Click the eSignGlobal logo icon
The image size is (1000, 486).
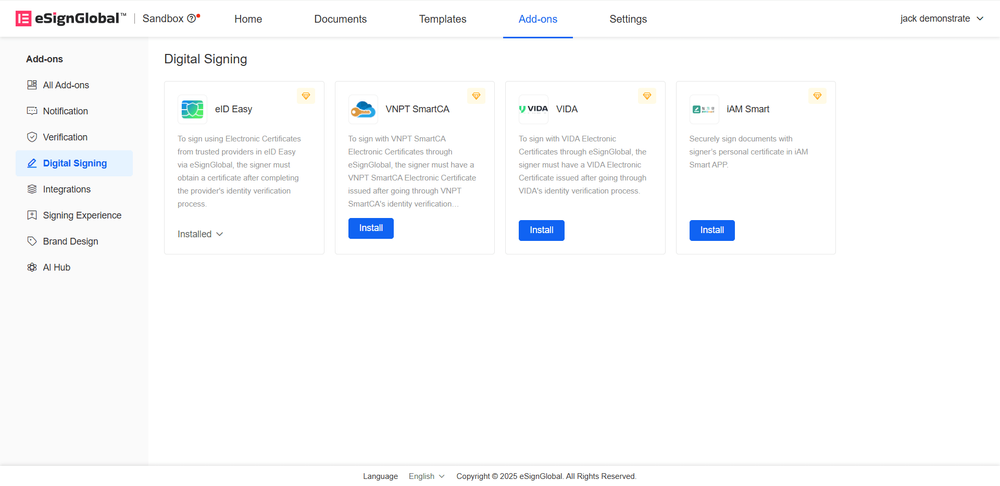point(23,19)
